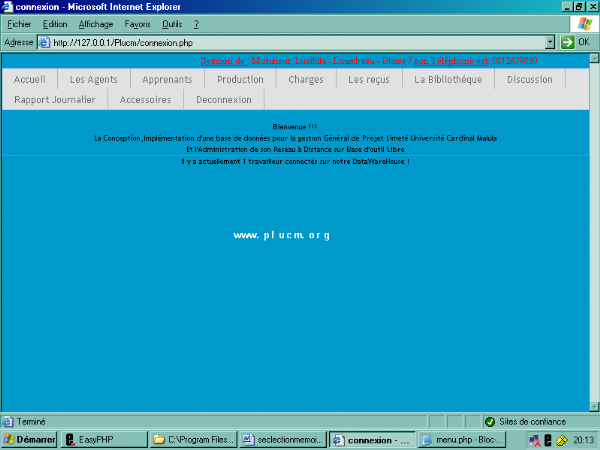
Task: Click the '1 travailleur connectés' line
Action: tap(295, 161)
